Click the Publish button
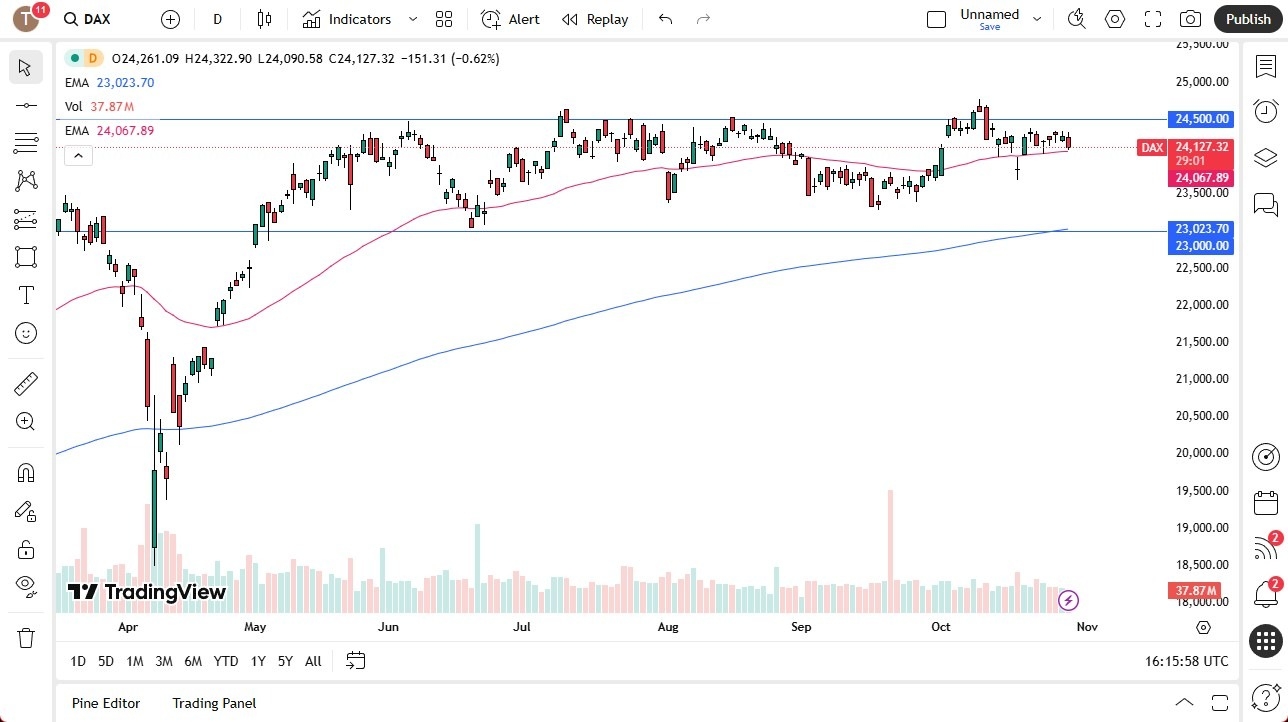 (1248, 18)
